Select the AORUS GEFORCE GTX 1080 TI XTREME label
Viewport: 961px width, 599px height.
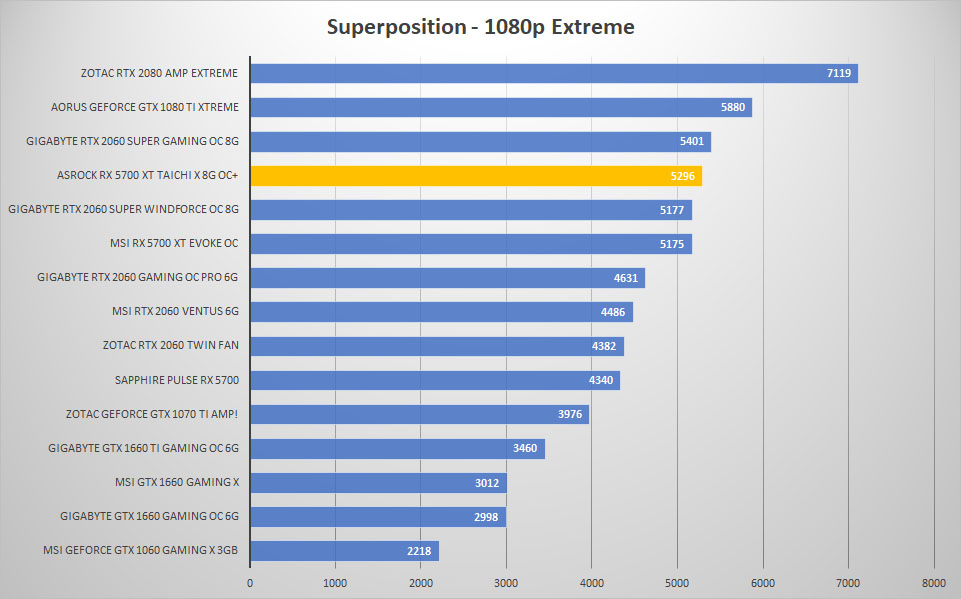tap(145, 107)
